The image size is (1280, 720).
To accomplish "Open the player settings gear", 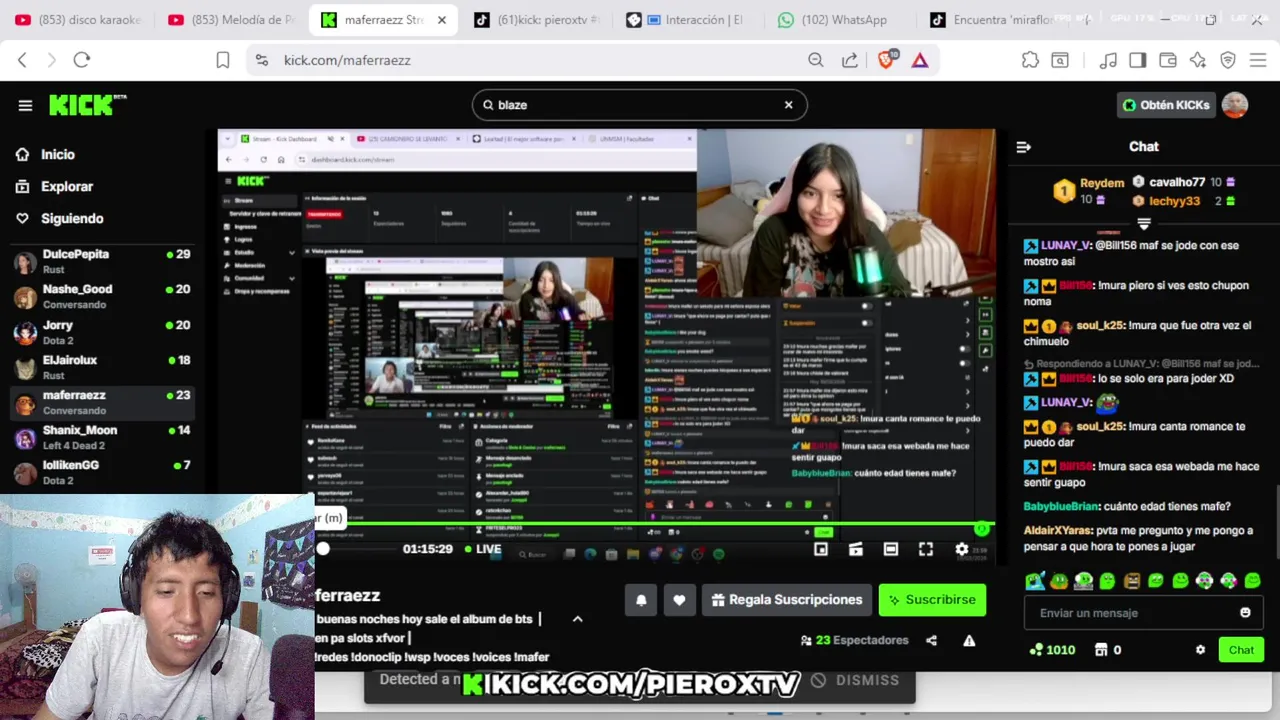I will point(962,549).
